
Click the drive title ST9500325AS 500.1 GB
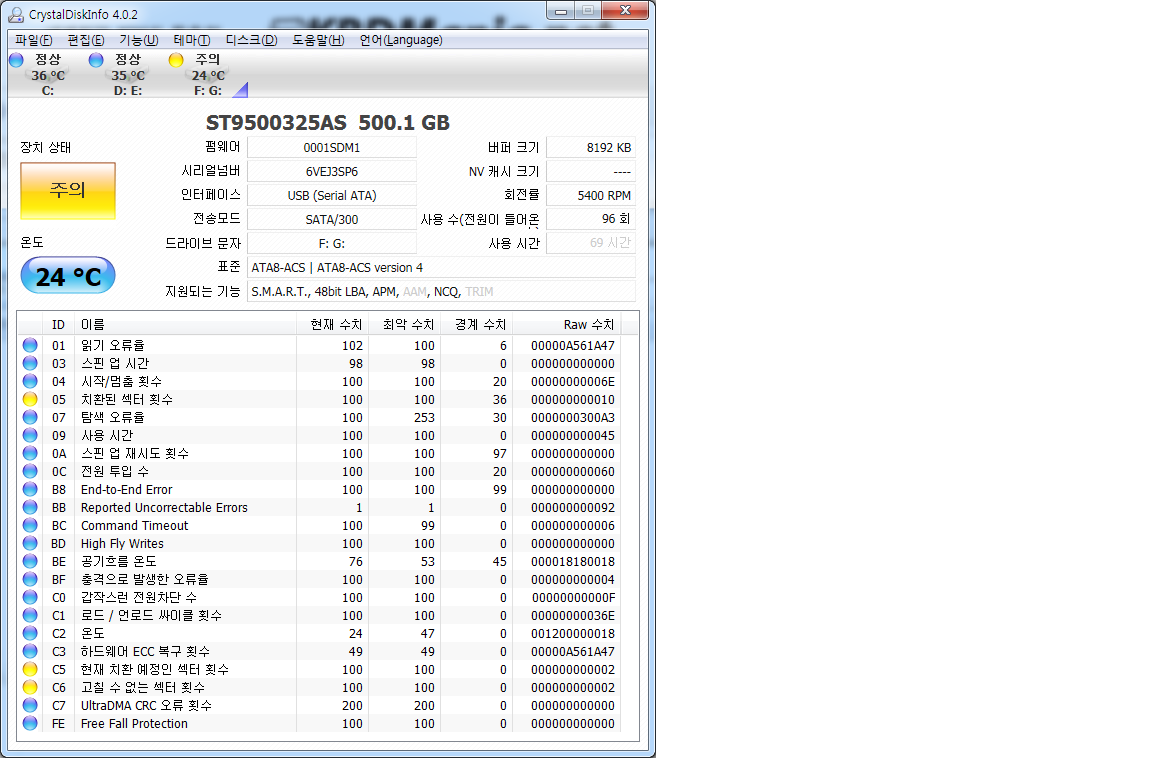328,123
